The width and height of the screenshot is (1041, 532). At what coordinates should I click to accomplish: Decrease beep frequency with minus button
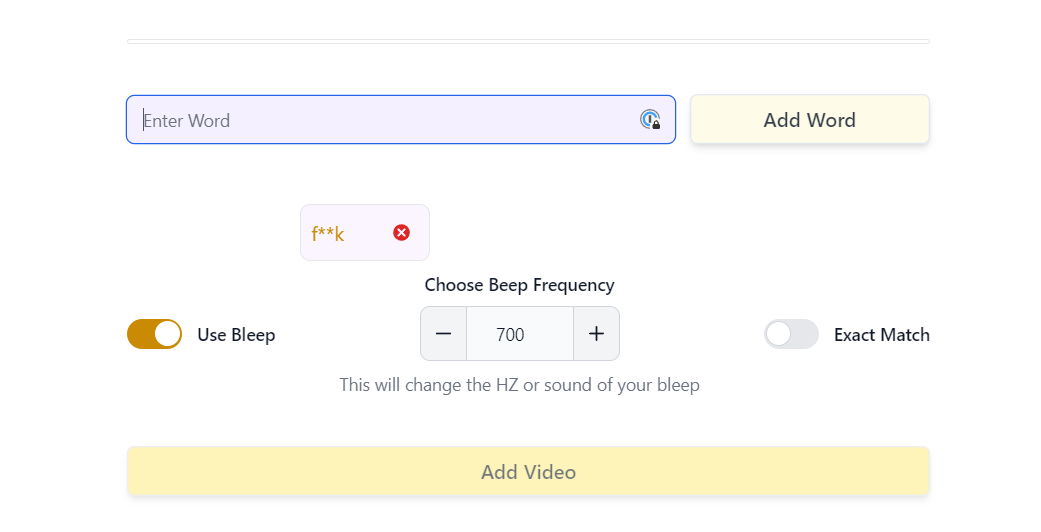(444, 334)
